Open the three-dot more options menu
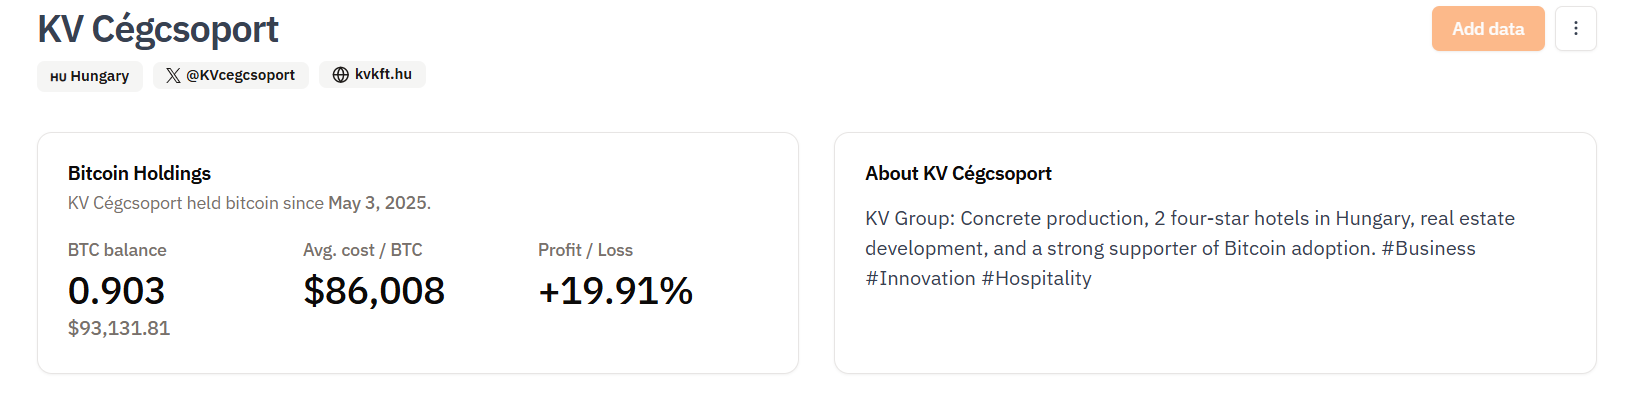 pyautogui.click(x=1576, y=28)
